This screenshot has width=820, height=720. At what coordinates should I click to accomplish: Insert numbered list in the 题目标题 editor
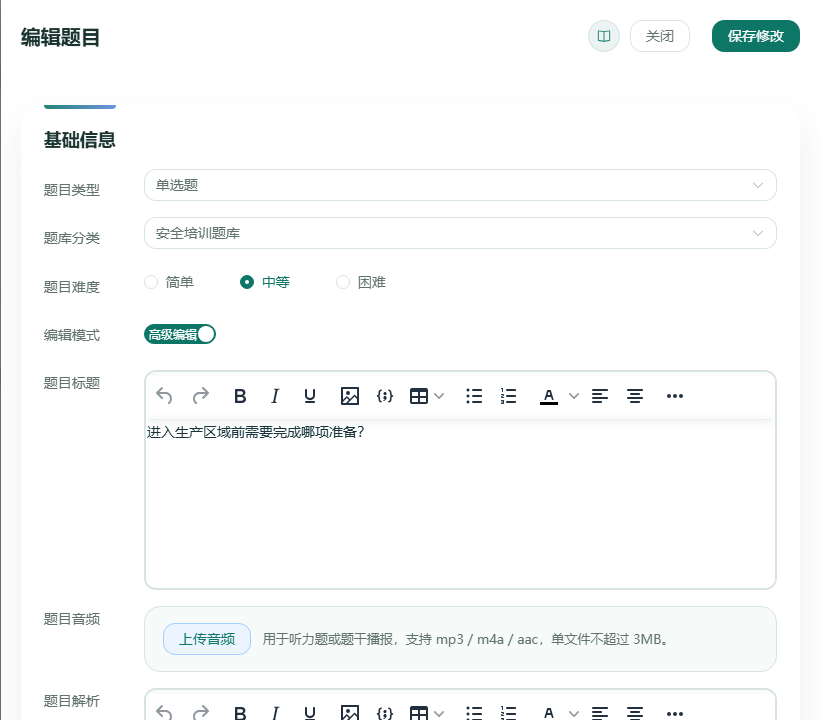click(x=508, y=396)
